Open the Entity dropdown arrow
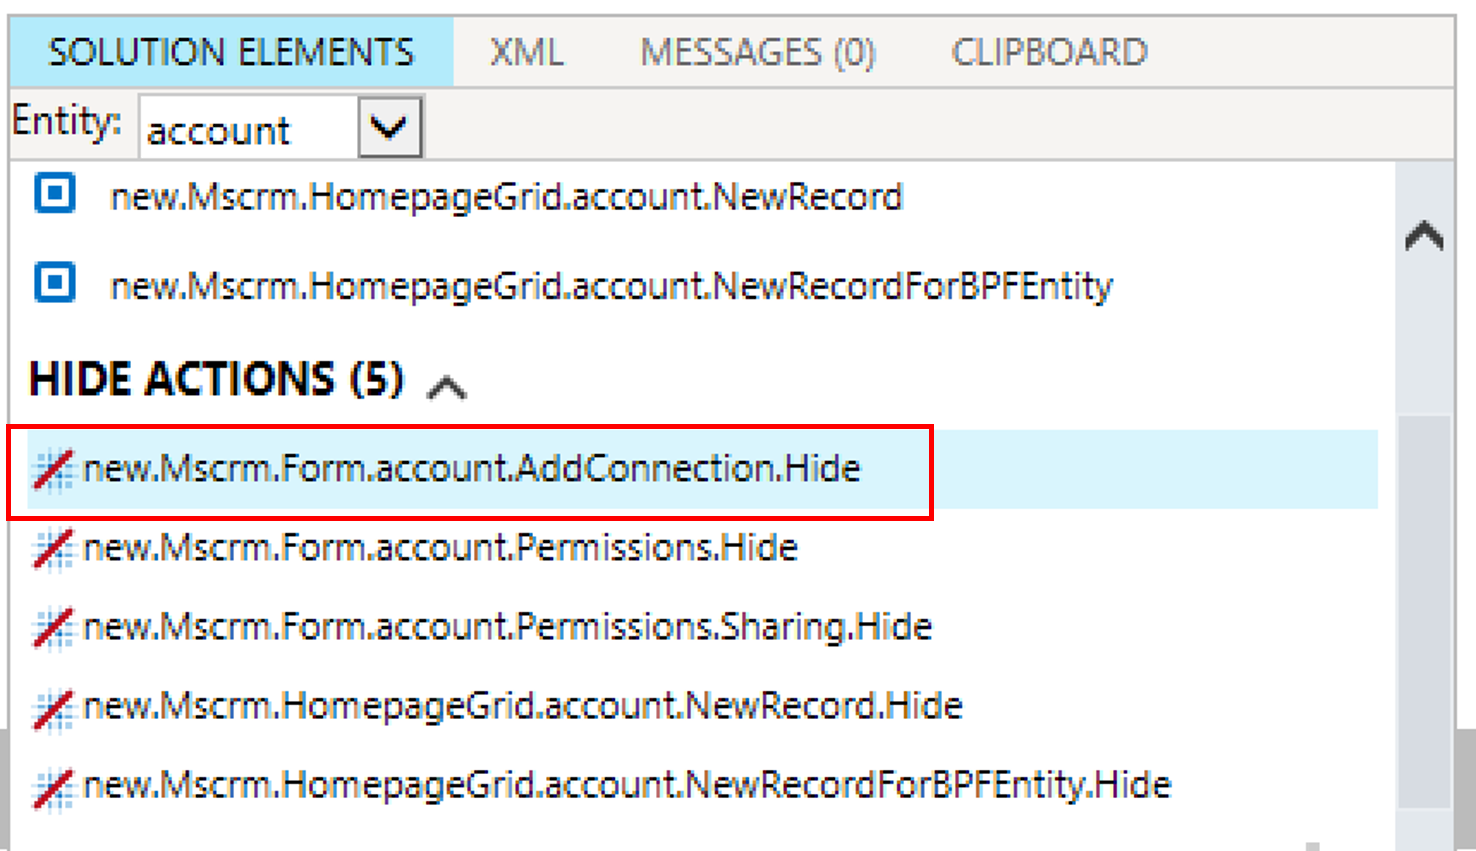Image resolution: width=1476 pixels, height=851 pixels. tap(389, 127)
